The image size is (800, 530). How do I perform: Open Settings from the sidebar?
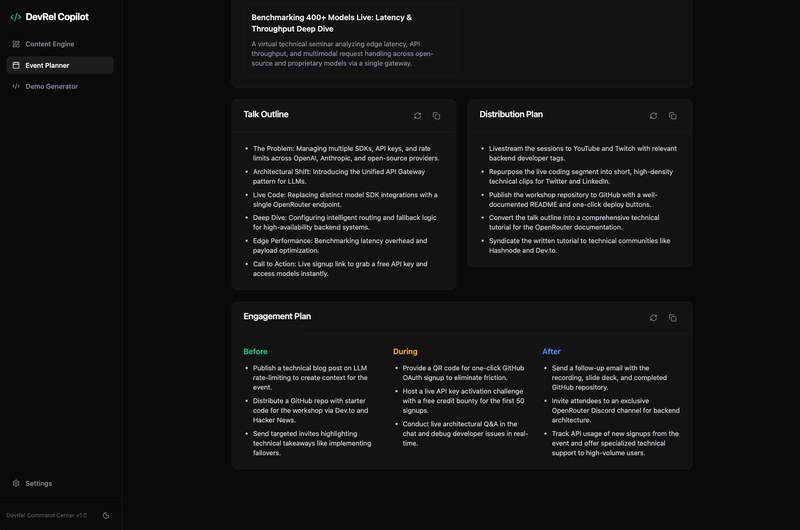(x=39, y=483)
